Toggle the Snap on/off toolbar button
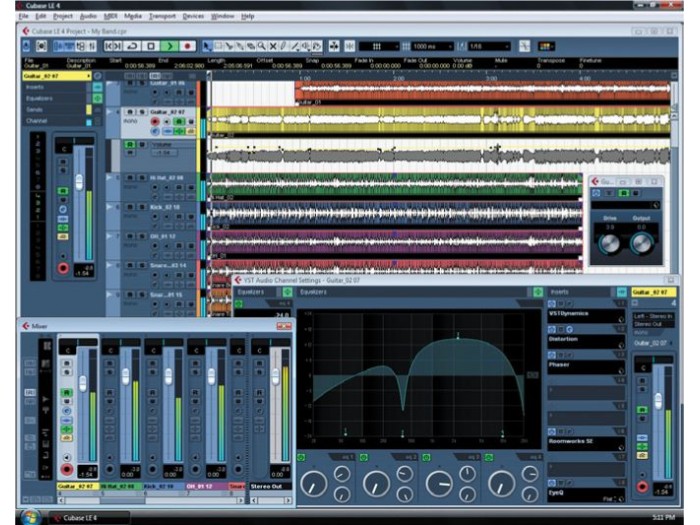This screenshot has height=525, width=700. 350,46
